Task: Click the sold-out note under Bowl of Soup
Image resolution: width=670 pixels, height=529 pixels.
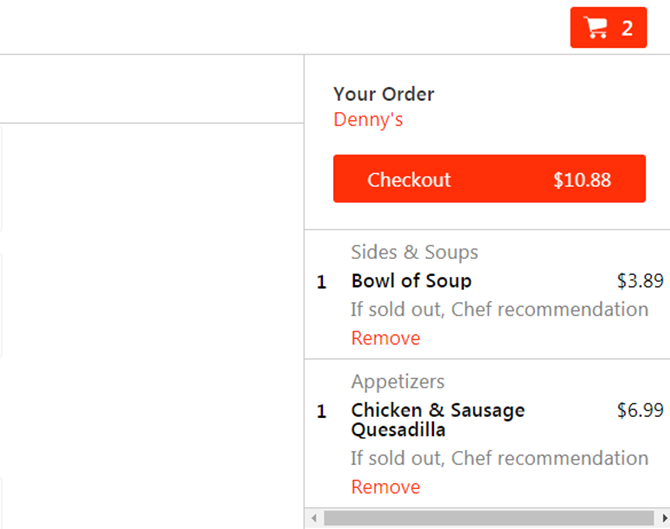Action: coord(500,309)
